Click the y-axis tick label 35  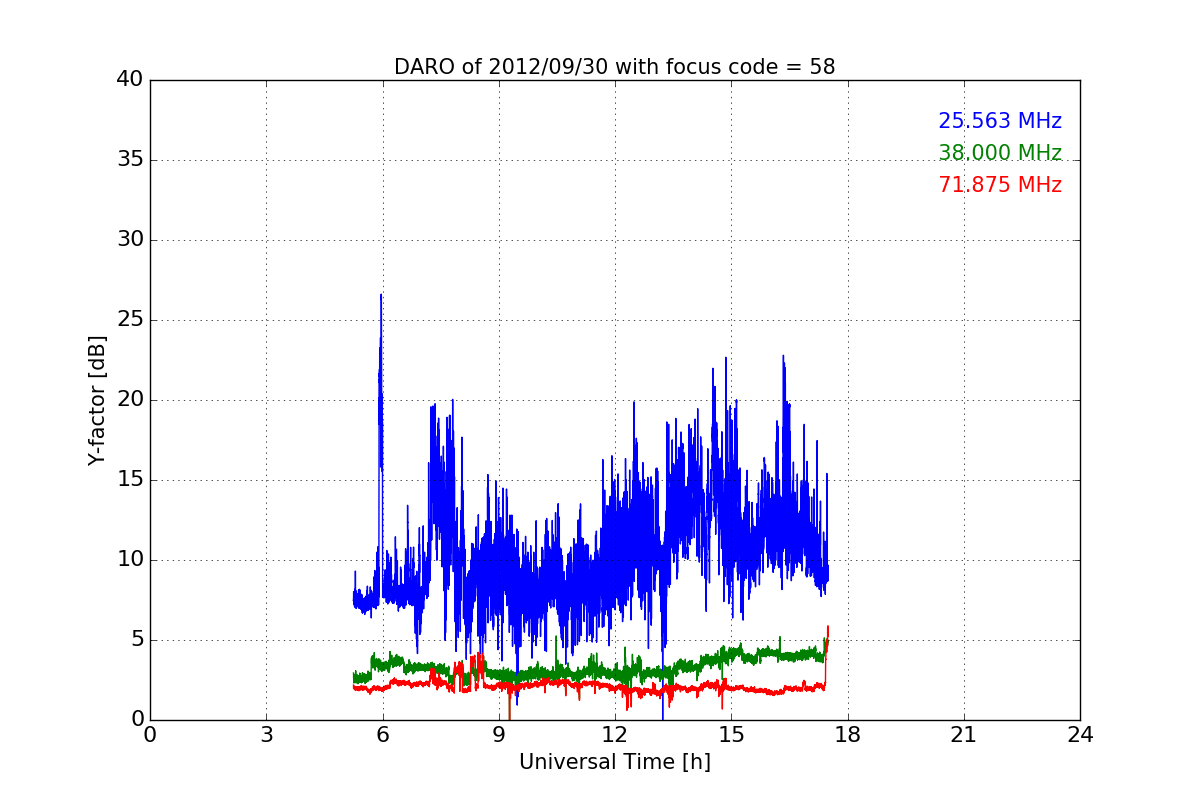[x=130, y=160]
